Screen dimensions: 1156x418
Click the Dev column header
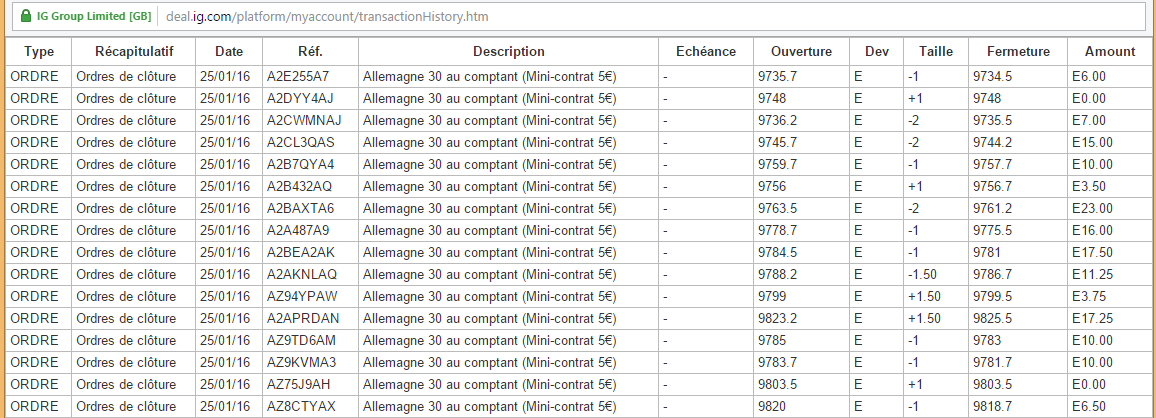875,52
